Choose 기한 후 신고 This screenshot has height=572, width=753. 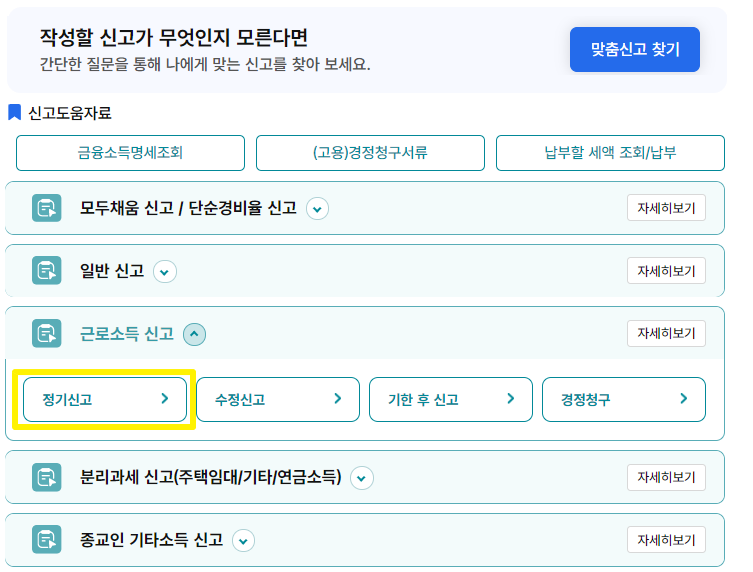(450, 399)
